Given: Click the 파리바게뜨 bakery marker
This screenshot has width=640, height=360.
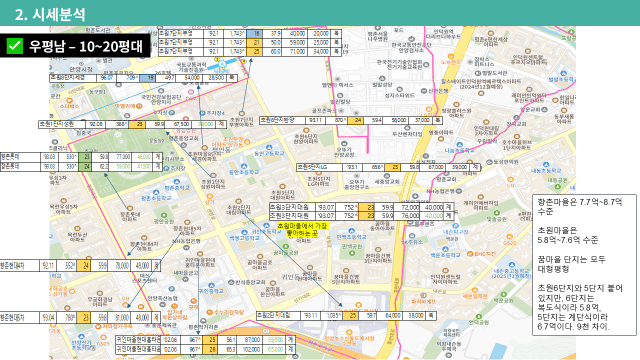Looking at the screenshot, I should pos(423,296).
